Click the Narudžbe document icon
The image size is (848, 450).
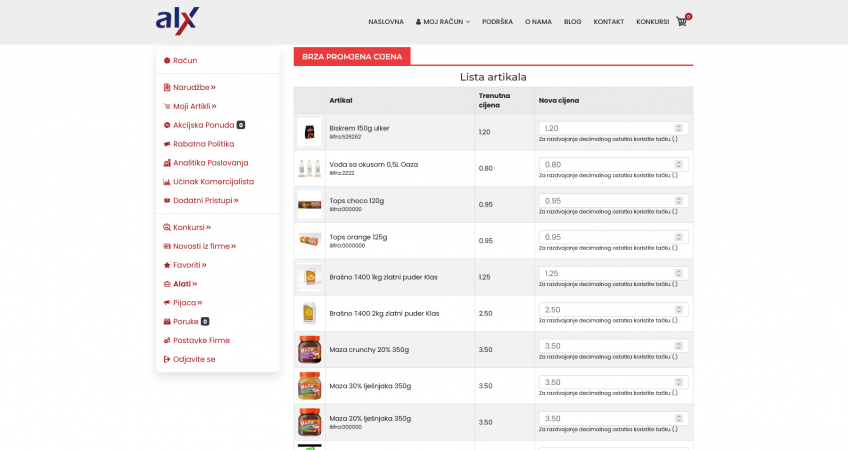pyautogui.click(x=167, y=87)
